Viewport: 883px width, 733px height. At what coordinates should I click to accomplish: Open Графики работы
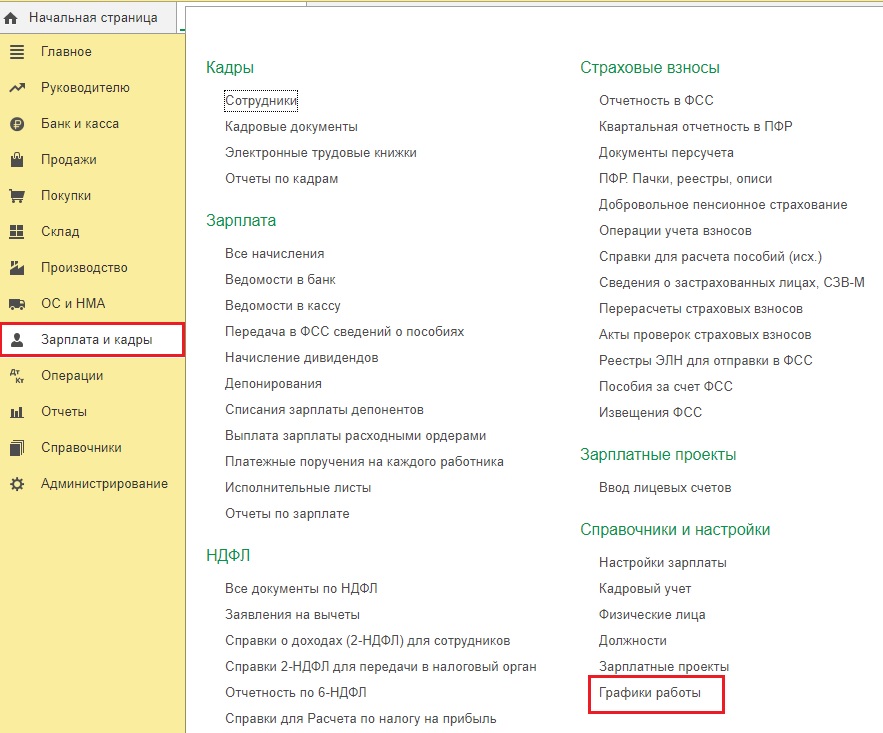(x=650, y=693)
